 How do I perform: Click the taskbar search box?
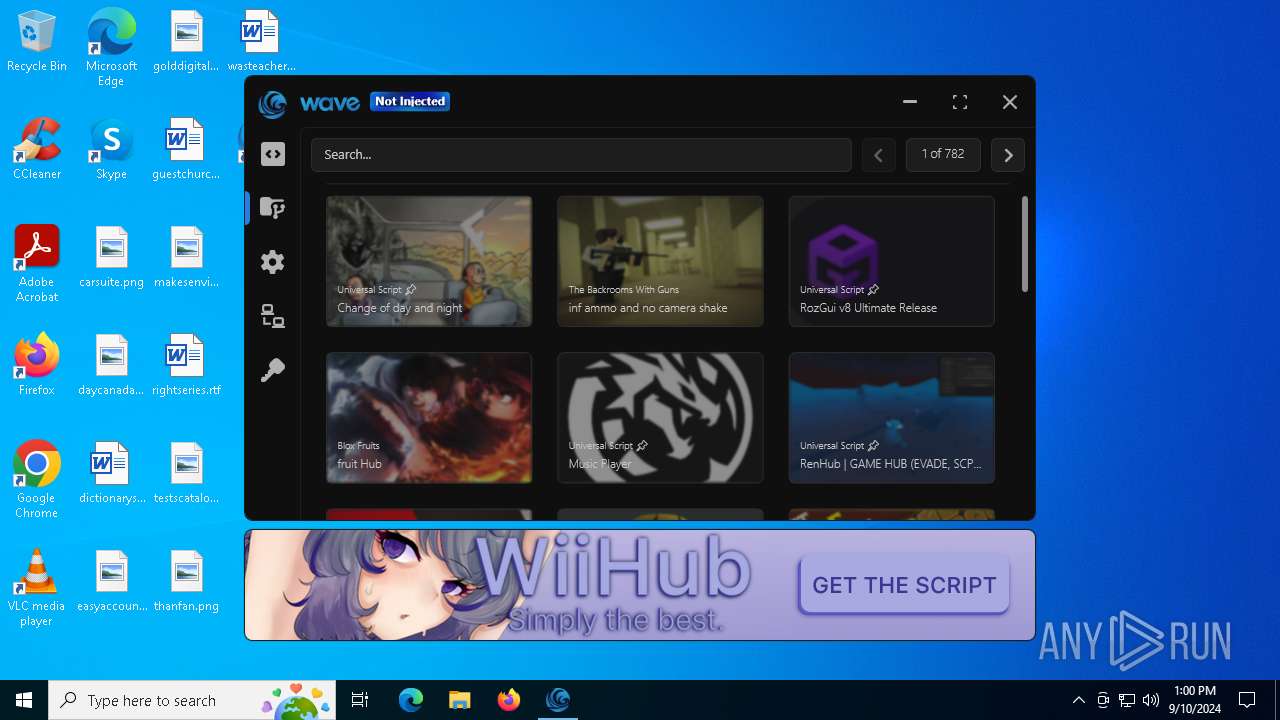[193, 700]
